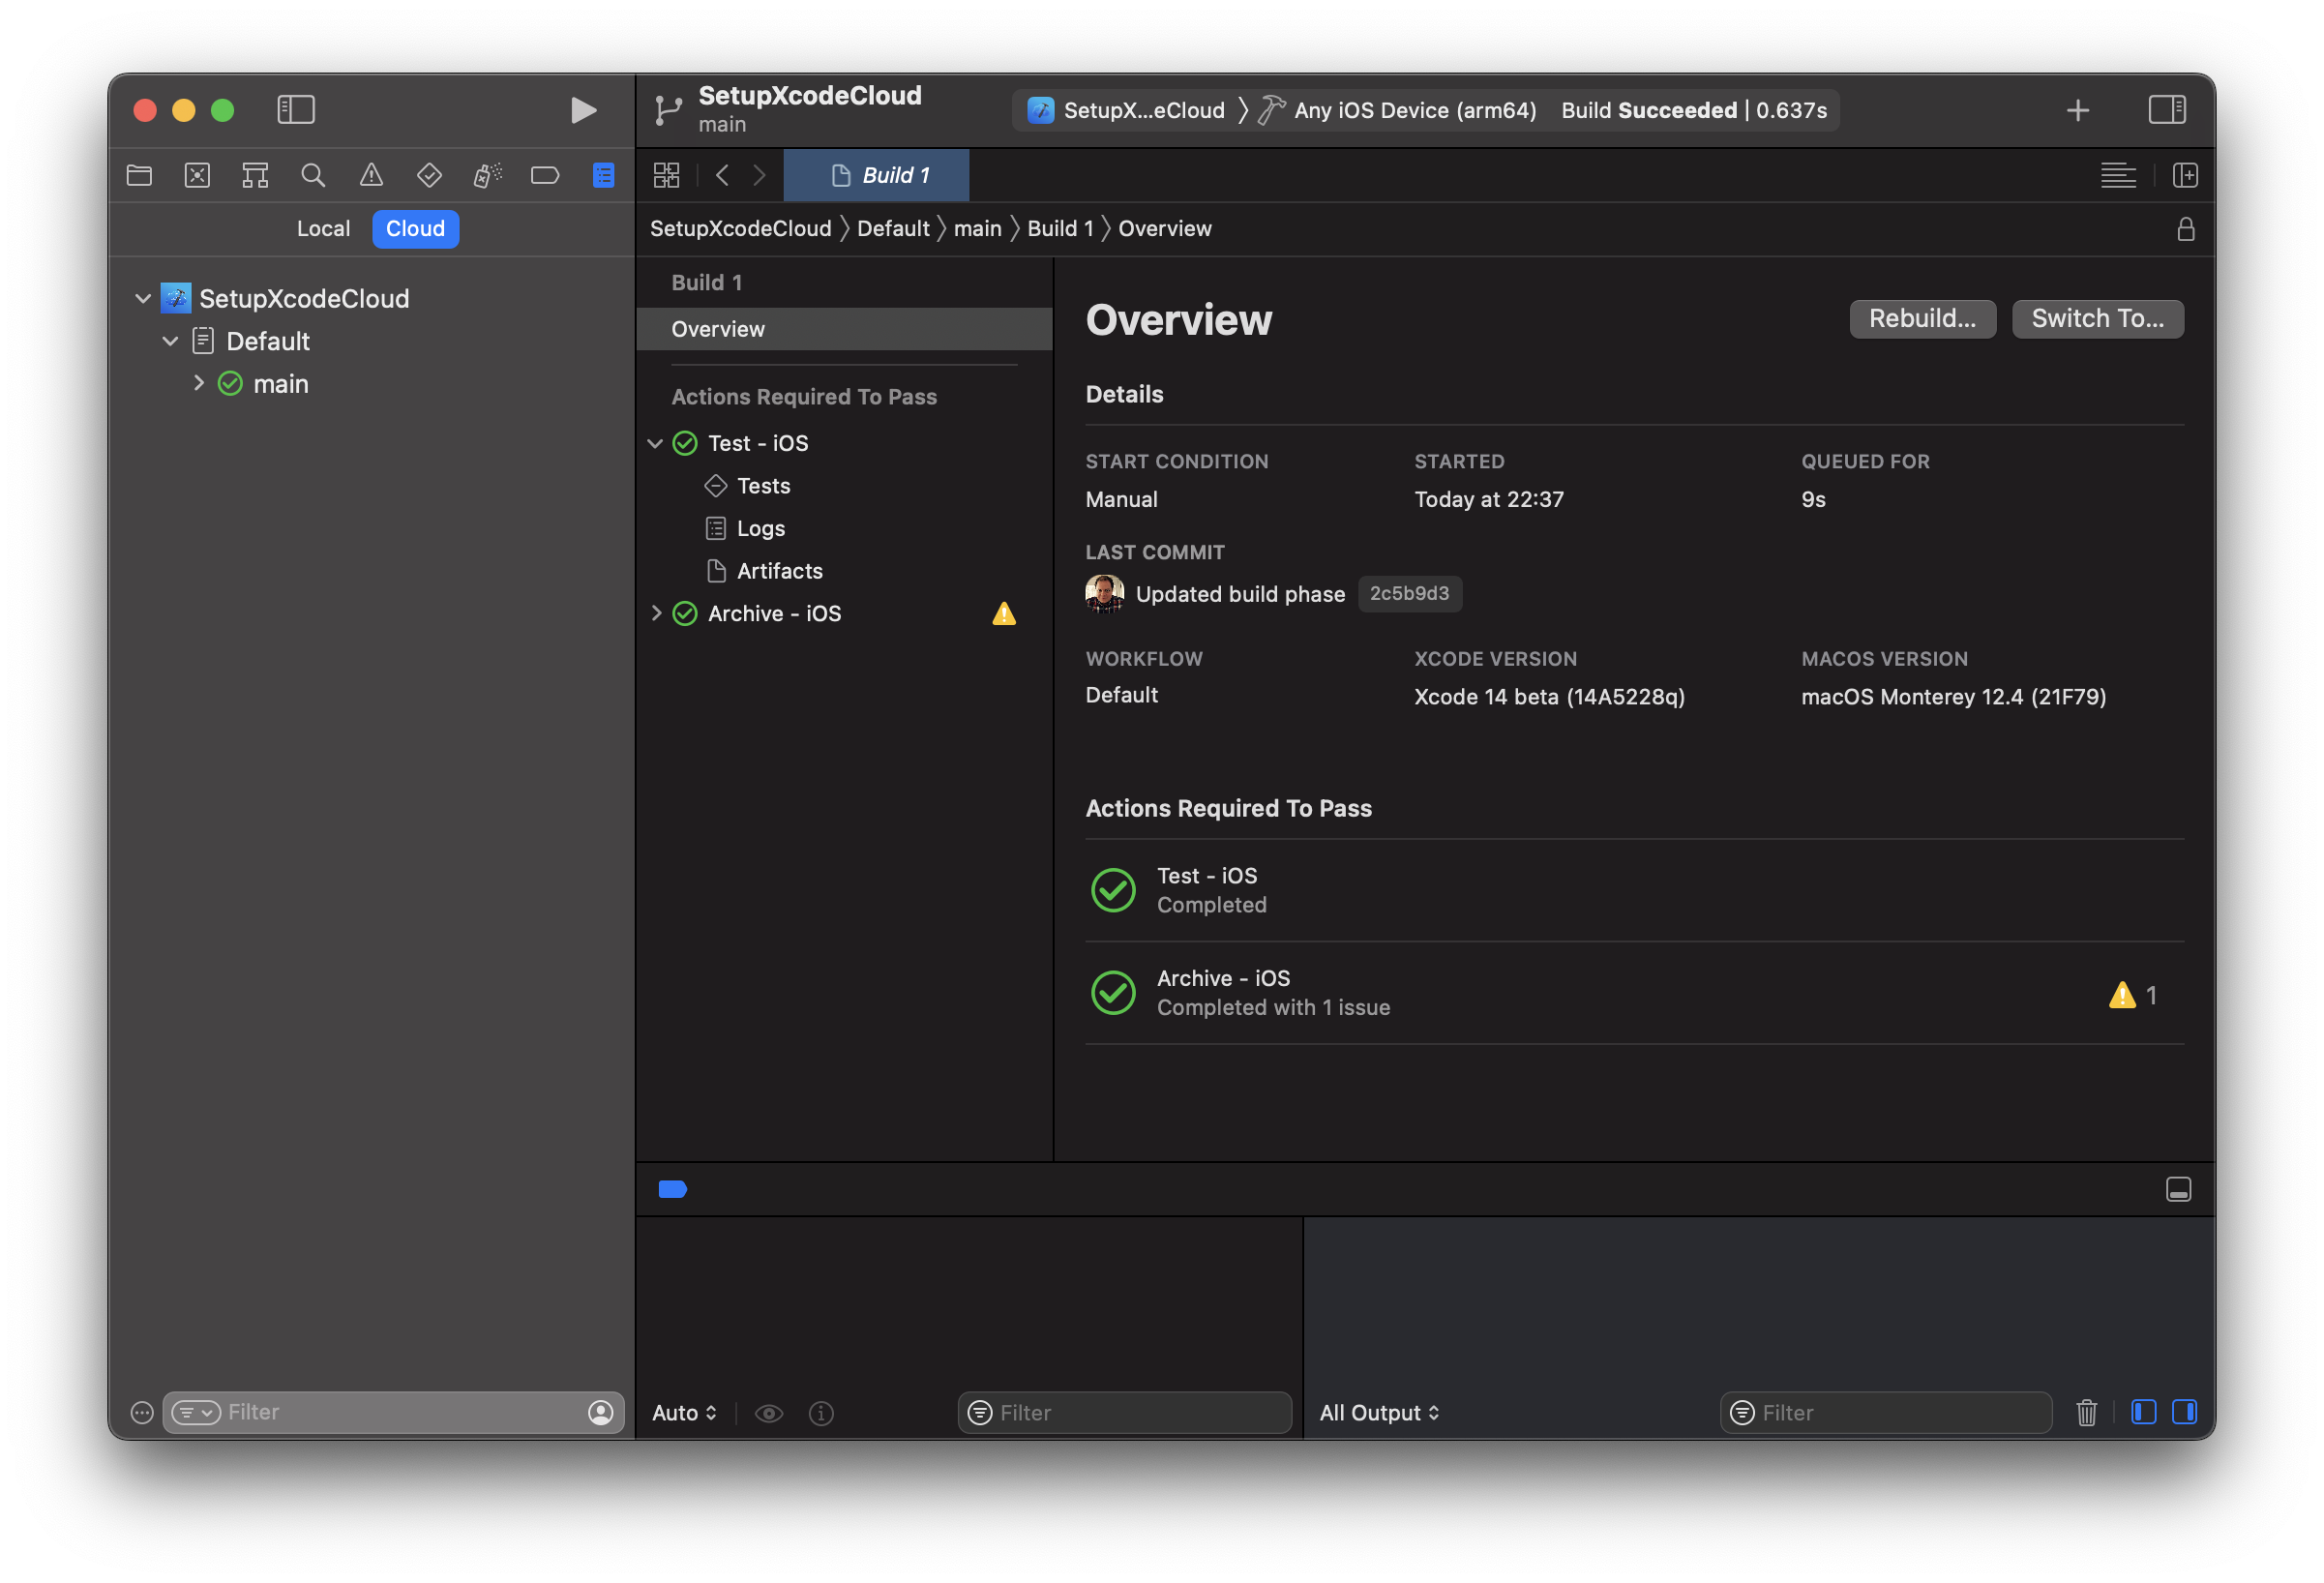Viewport: 2324px width, 1583px height.
Task: Expand the Archive - iOS action
Action: tap(656, 613)
